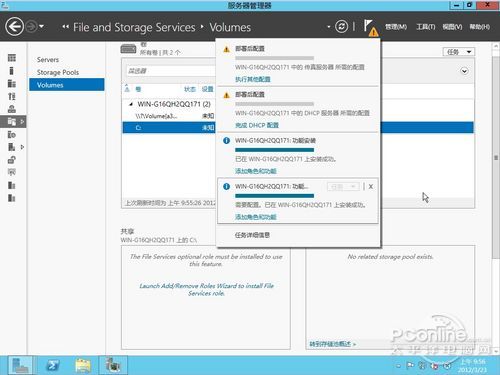Click the 功能安装 completed progress bar

(x=274, y=150)
